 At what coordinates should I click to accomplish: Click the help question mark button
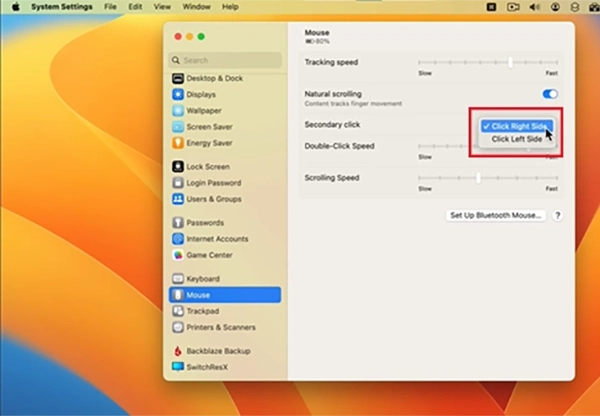pyautogui.click(x=558, y=215)
